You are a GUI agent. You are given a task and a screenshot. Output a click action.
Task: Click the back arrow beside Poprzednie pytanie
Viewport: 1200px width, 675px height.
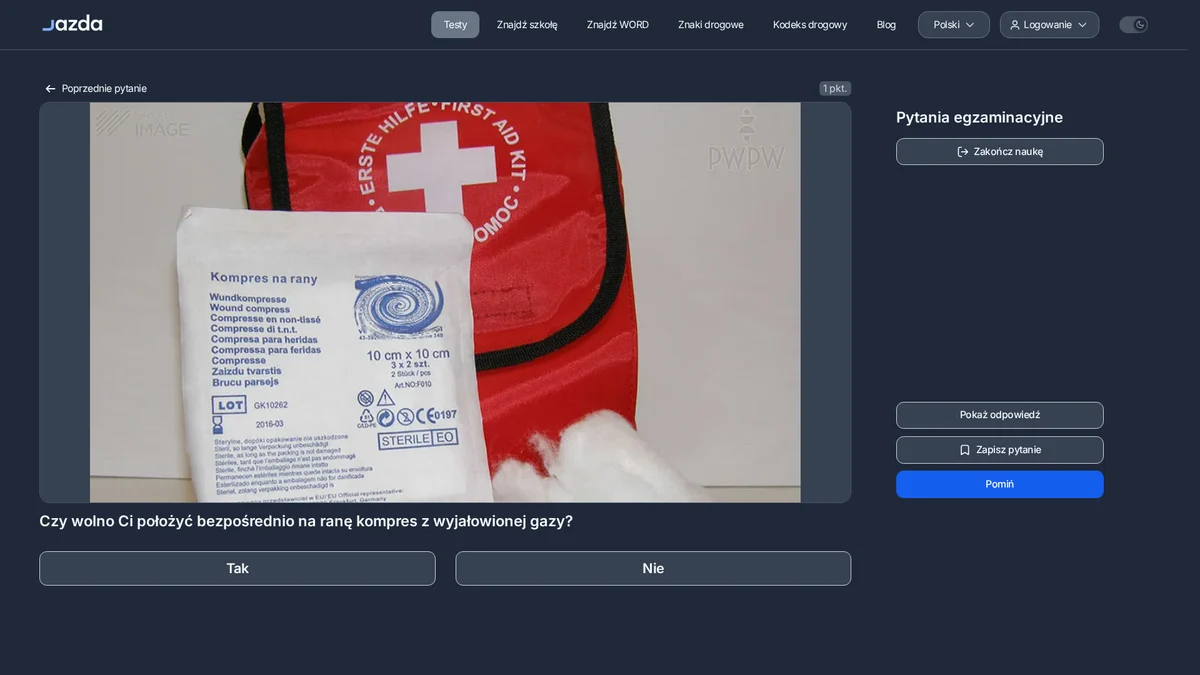50,89
